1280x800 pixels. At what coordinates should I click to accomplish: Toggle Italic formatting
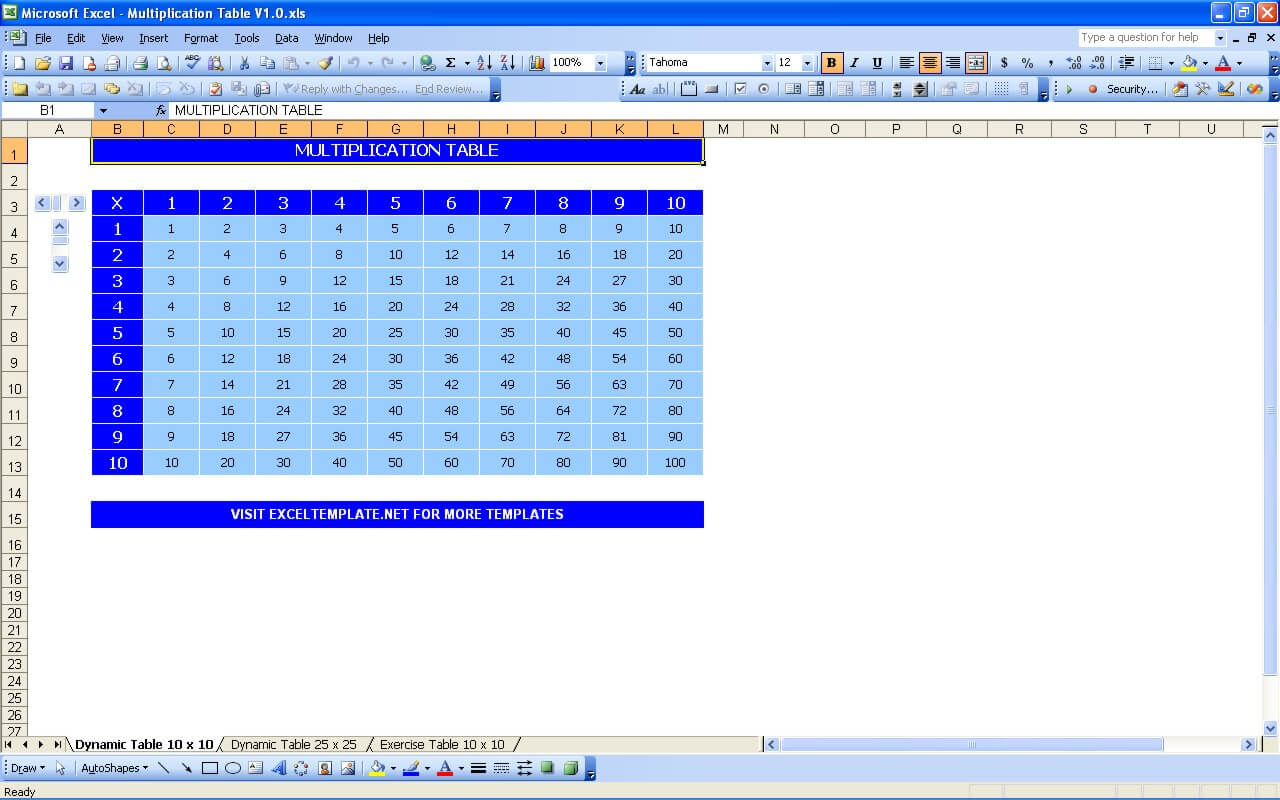pos(854,63)
